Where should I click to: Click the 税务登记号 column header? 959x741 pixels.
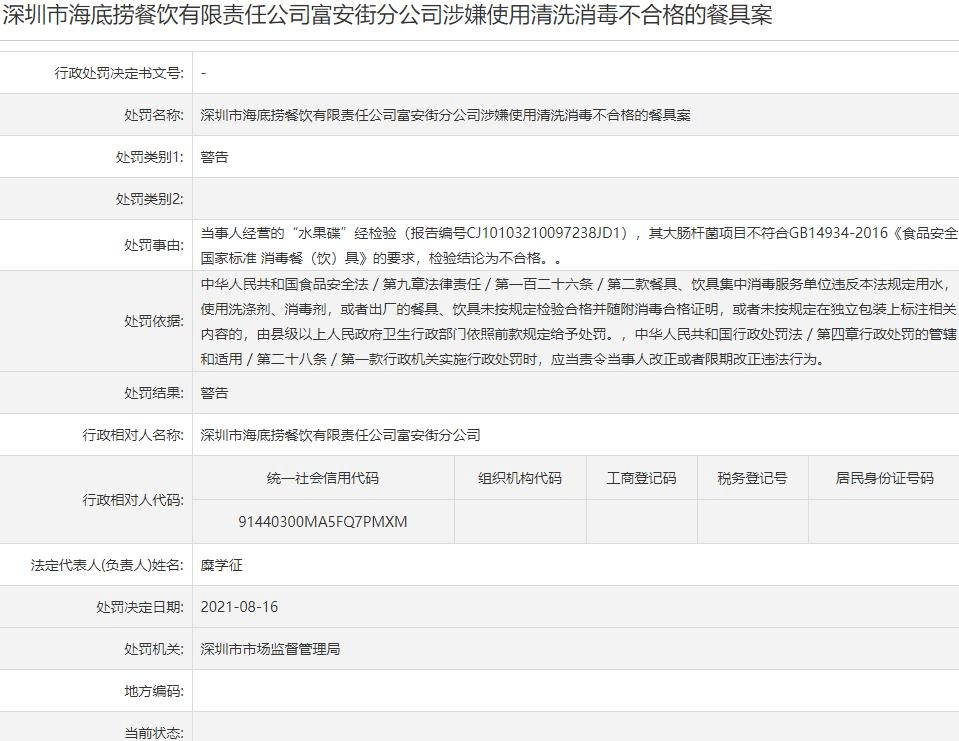[x=752, y=478]
